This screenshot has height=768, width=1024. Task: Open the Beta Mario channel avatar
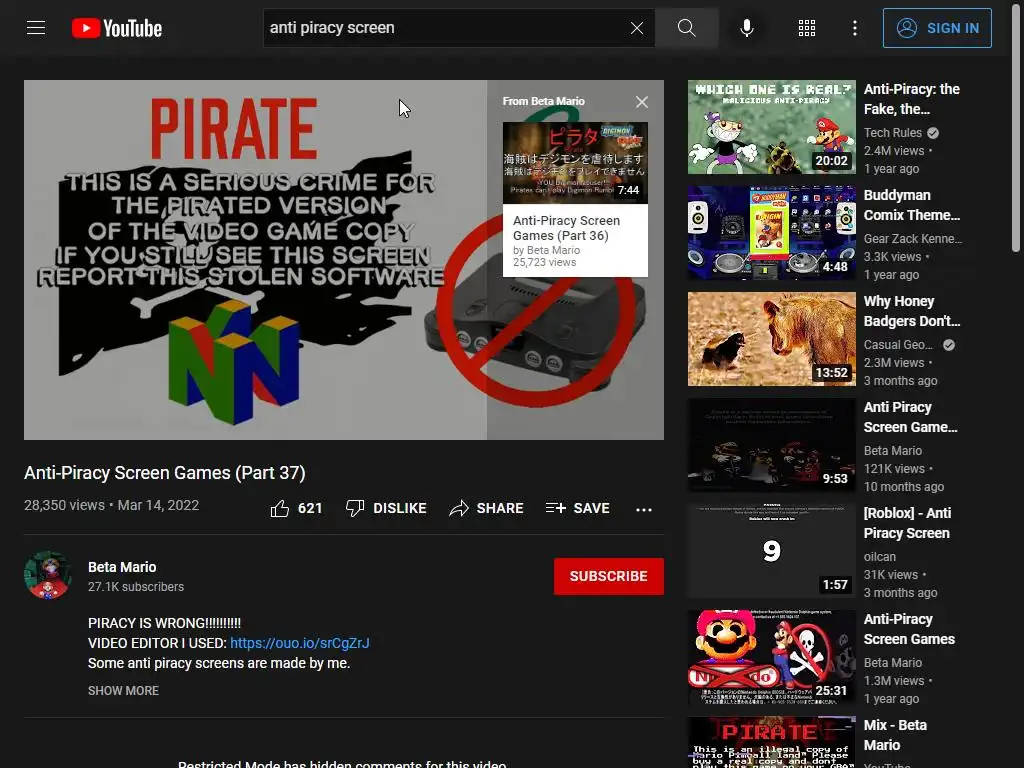[48, 575]
